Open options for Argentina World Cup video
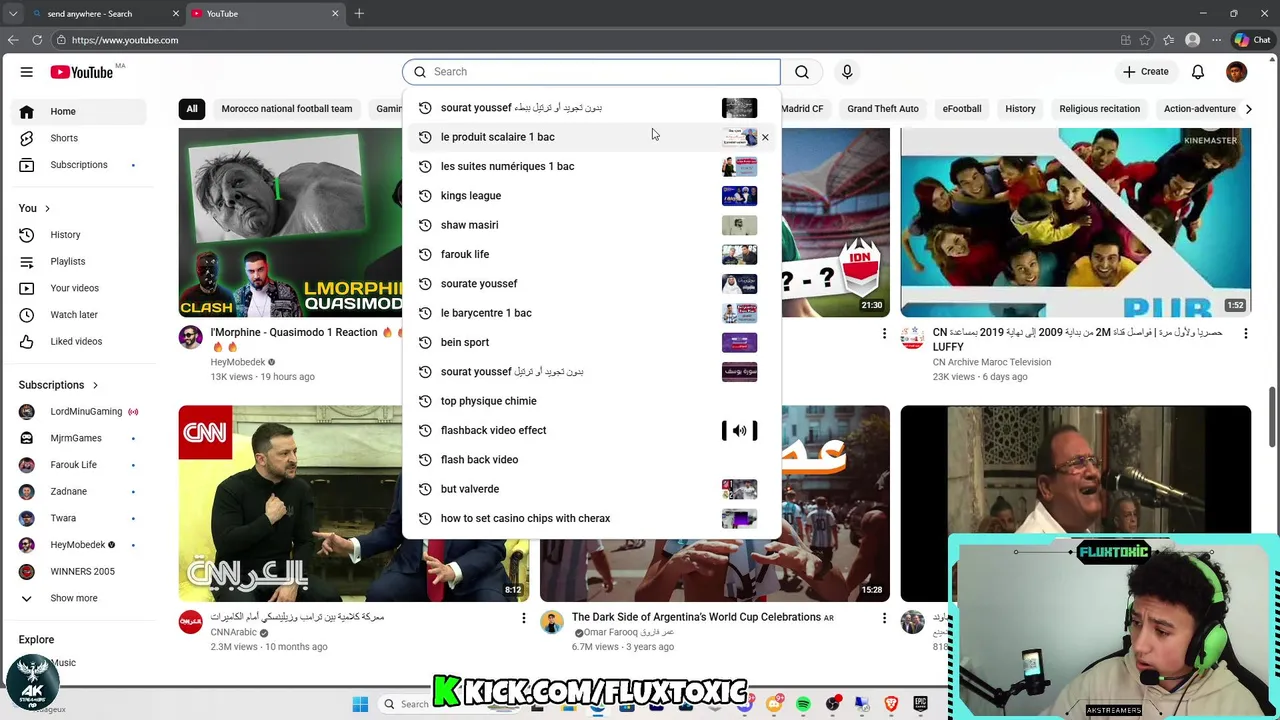Image resolution: width=1280 pixels, height=720 pixels. coord(884,619)
